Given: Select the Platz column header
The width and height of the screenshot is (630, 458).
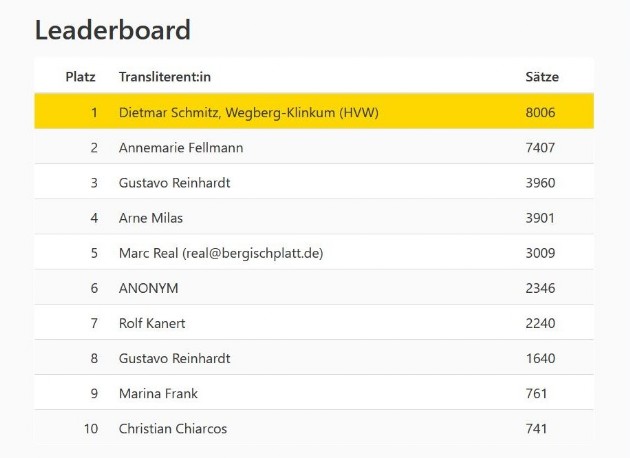Looking at the screenshot, I should (x=80, y=76).
